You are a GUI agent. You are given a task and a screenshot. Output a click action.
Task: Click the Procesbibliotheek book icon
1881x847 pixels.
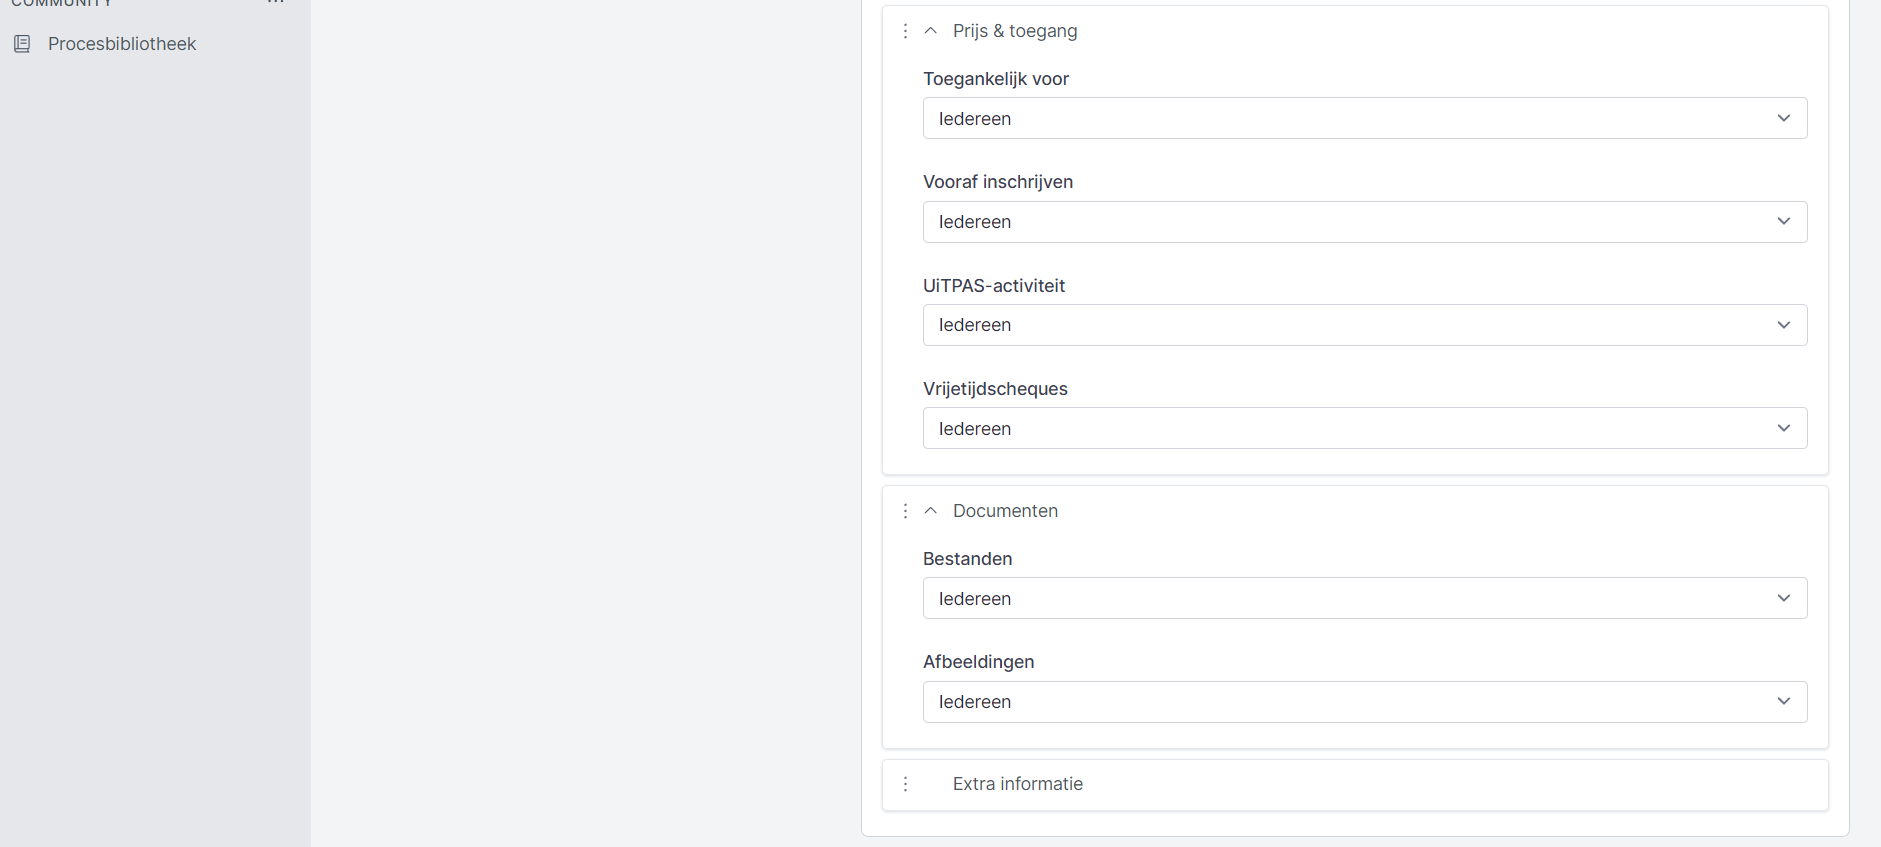(x=22, y=44)
